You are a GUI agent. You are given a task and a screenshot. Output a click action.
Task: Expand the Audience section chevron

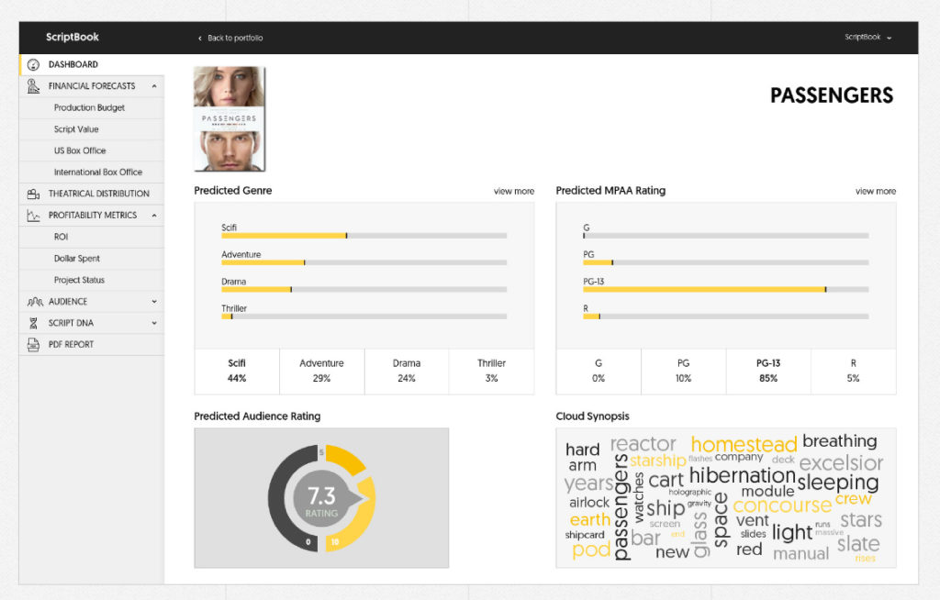coord(154,301)
